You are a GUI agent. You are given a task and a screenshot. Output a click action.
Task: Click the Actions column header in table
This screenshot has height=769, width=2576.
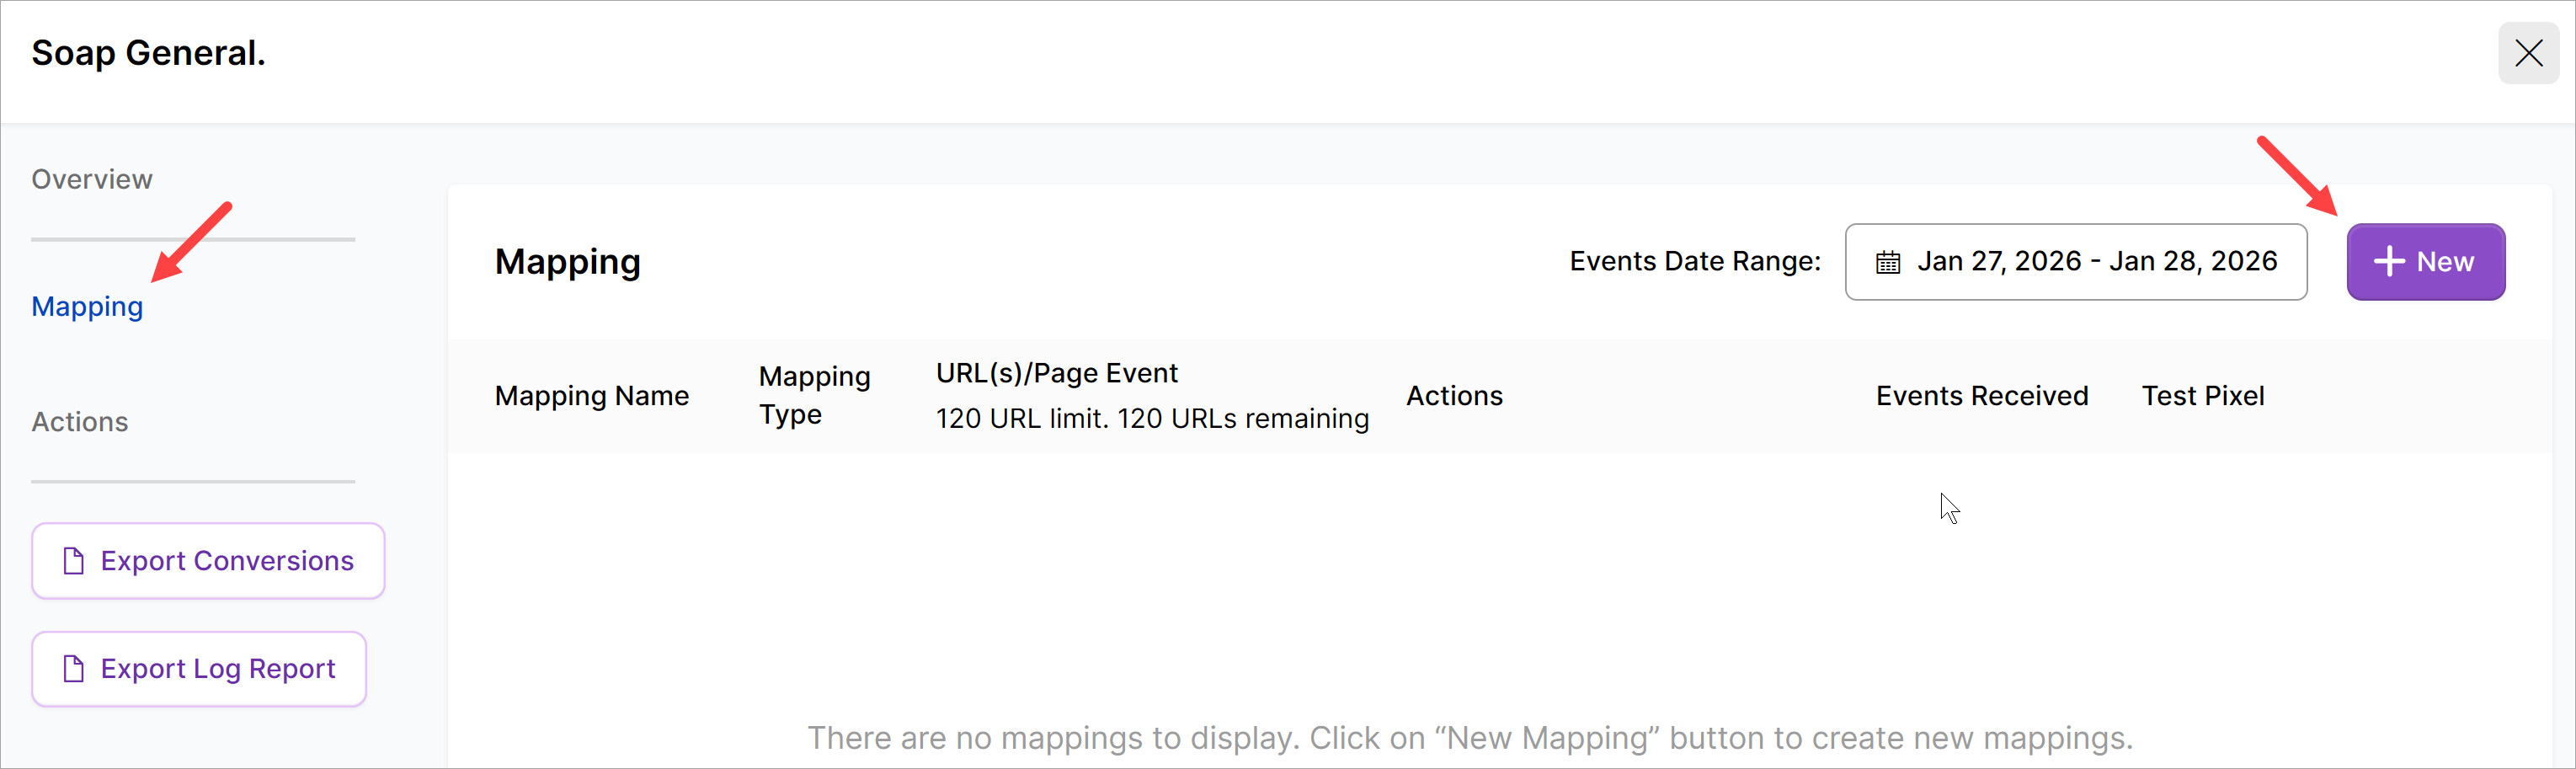pos(1454,396)
